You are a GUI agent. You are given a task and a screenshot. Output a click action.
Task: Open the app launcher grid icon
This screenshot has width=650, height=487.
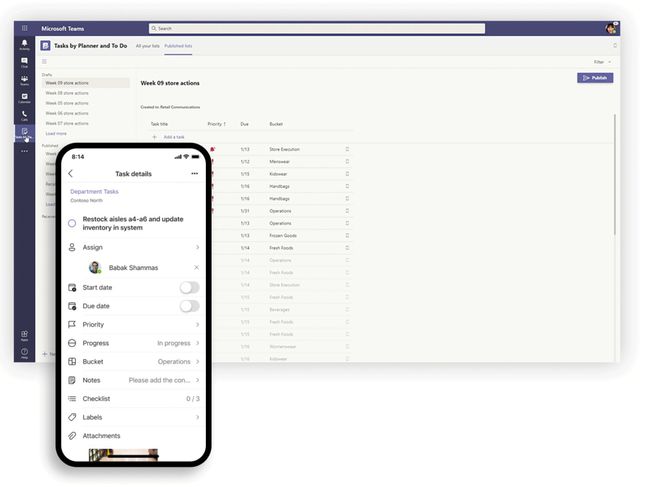24,28
